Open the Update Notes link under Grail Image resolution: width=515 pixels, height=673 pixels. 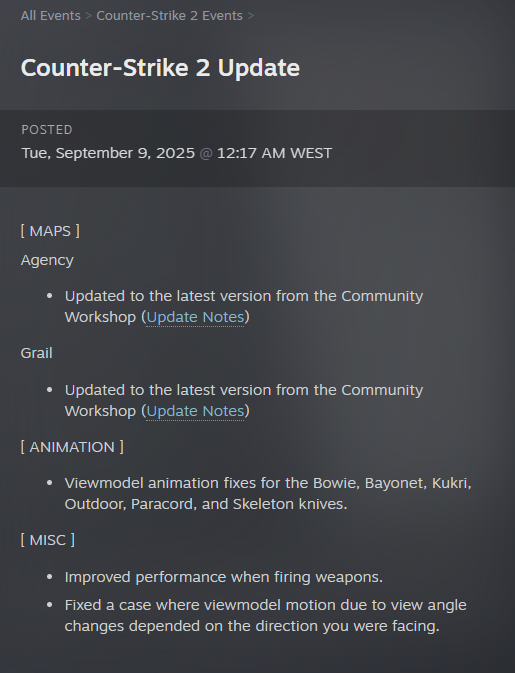tap(195, 411)
